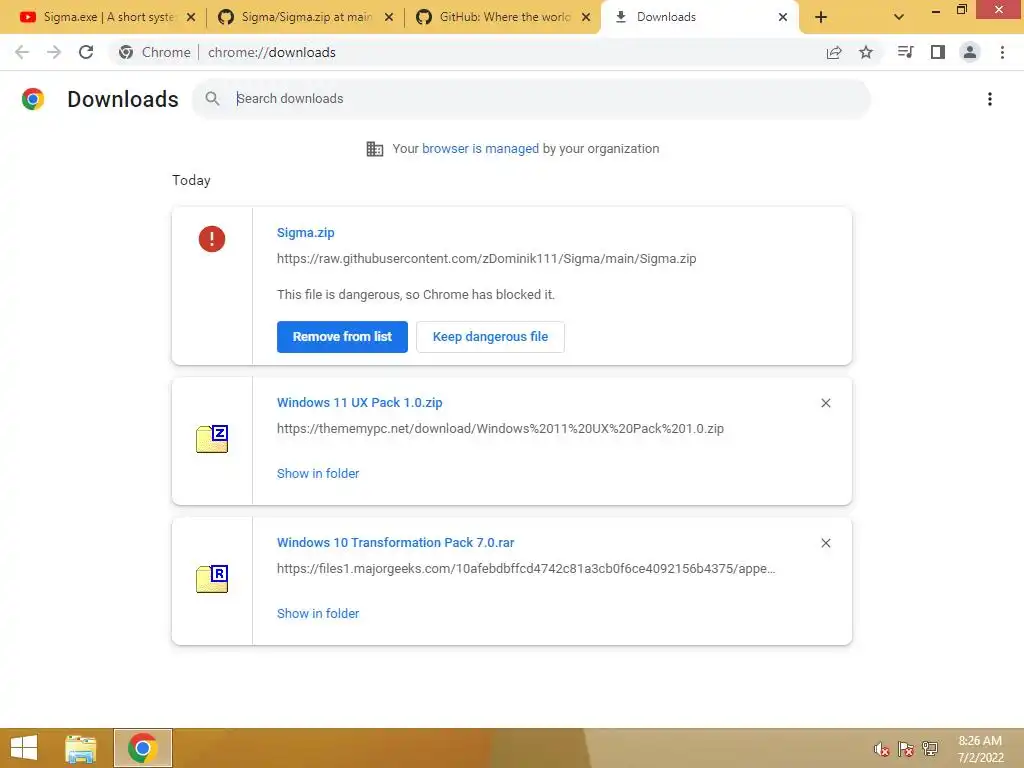This screenshot has width=1024, height=768.
Task: Click the red danger warning icon for Sigma.zip
Action: pos(212,239)
